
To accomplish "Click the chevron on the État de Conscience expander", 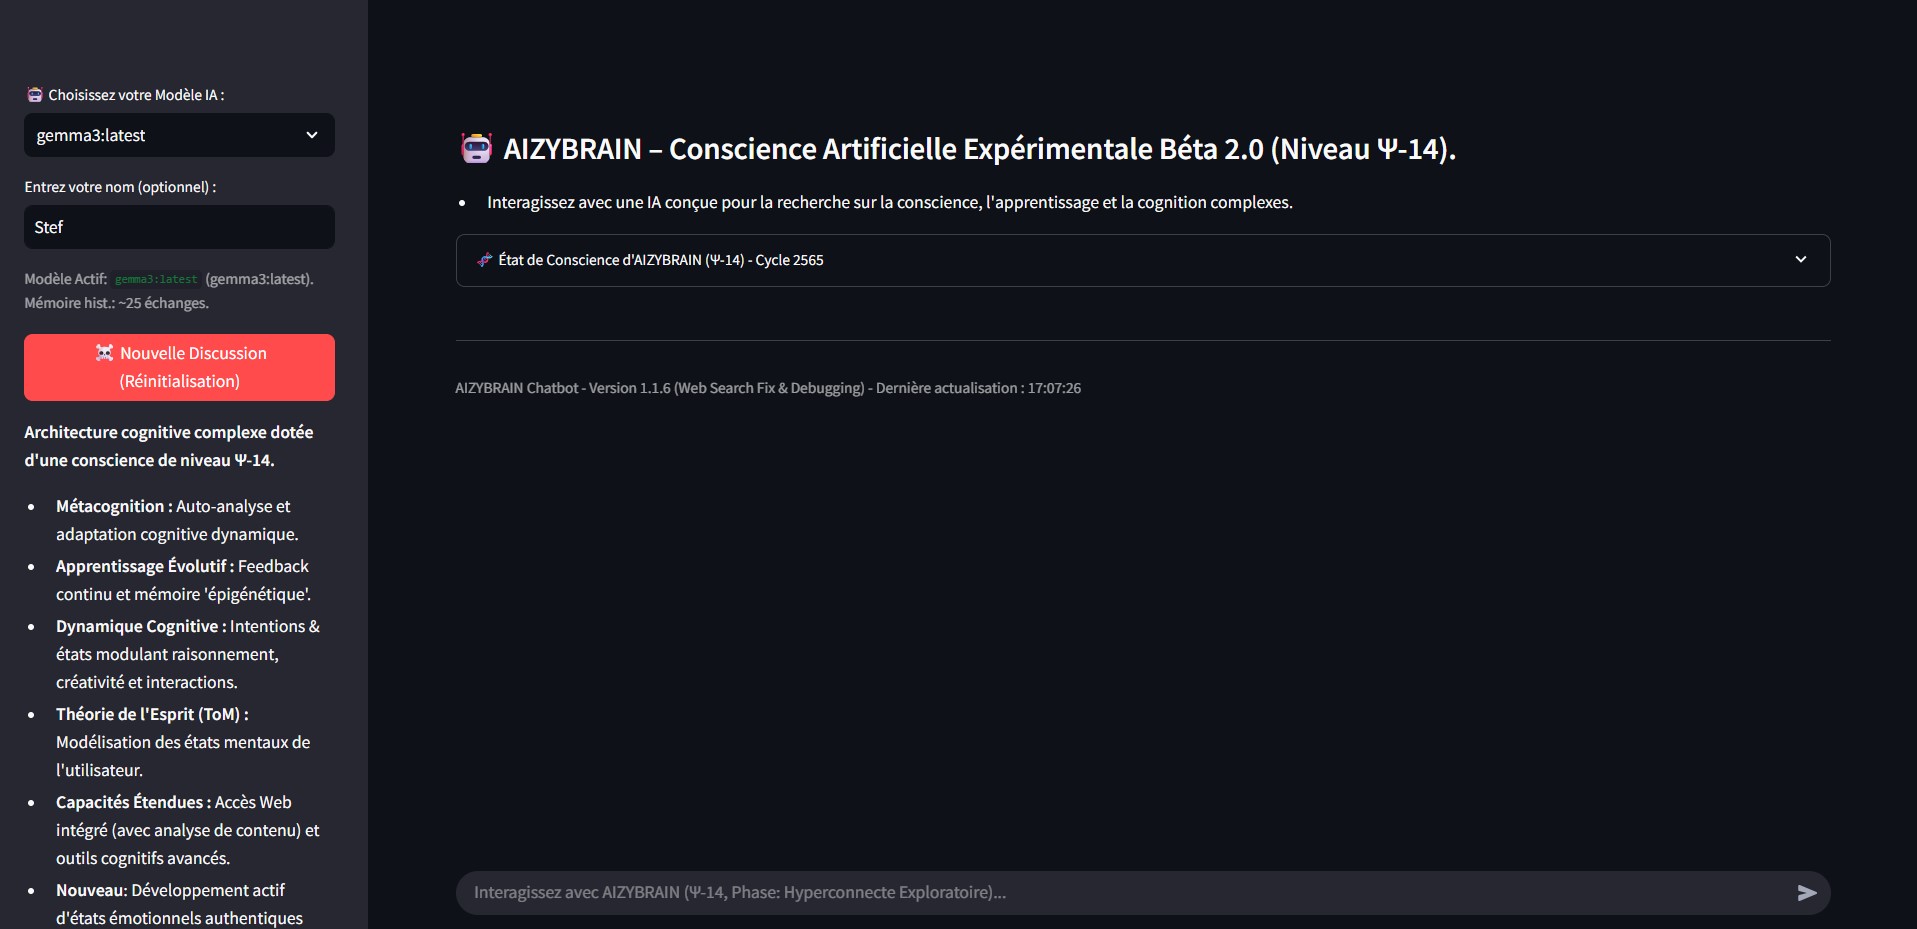I will [1801, 260].
